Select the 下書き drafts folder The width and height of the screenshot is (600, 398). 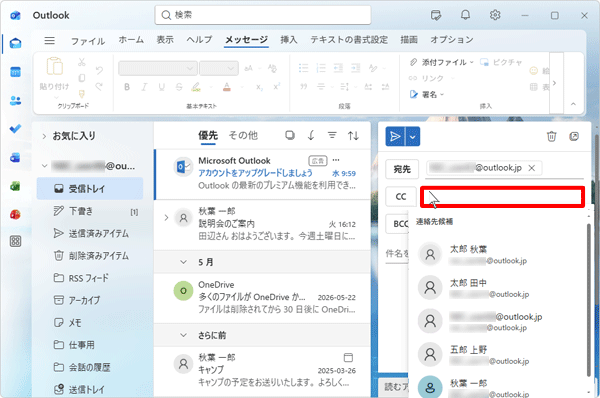coord(90,211)
